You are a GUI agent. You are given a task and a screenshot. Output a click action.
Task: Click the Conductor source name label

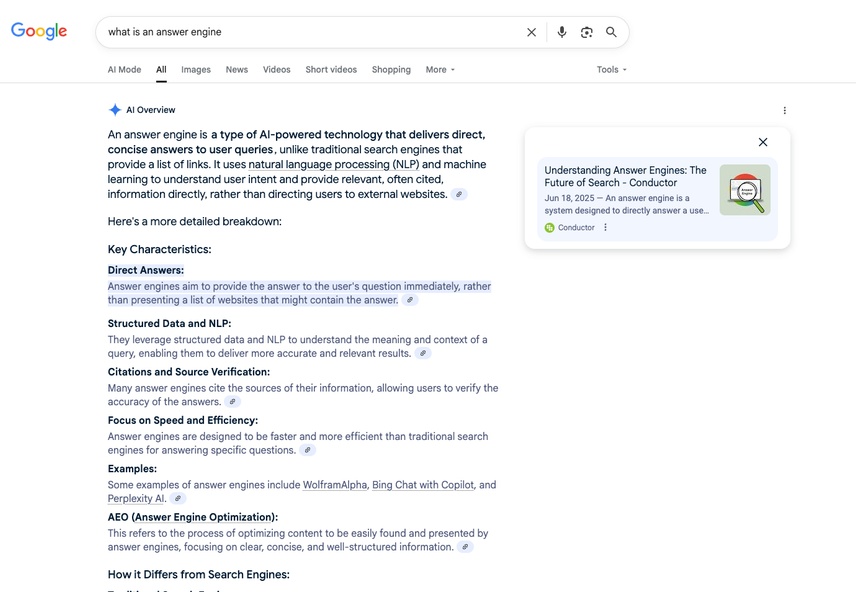tap(576, 227)
